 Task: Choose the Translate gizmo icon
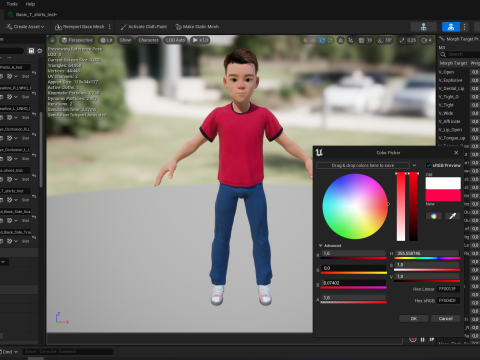point(313,40)
